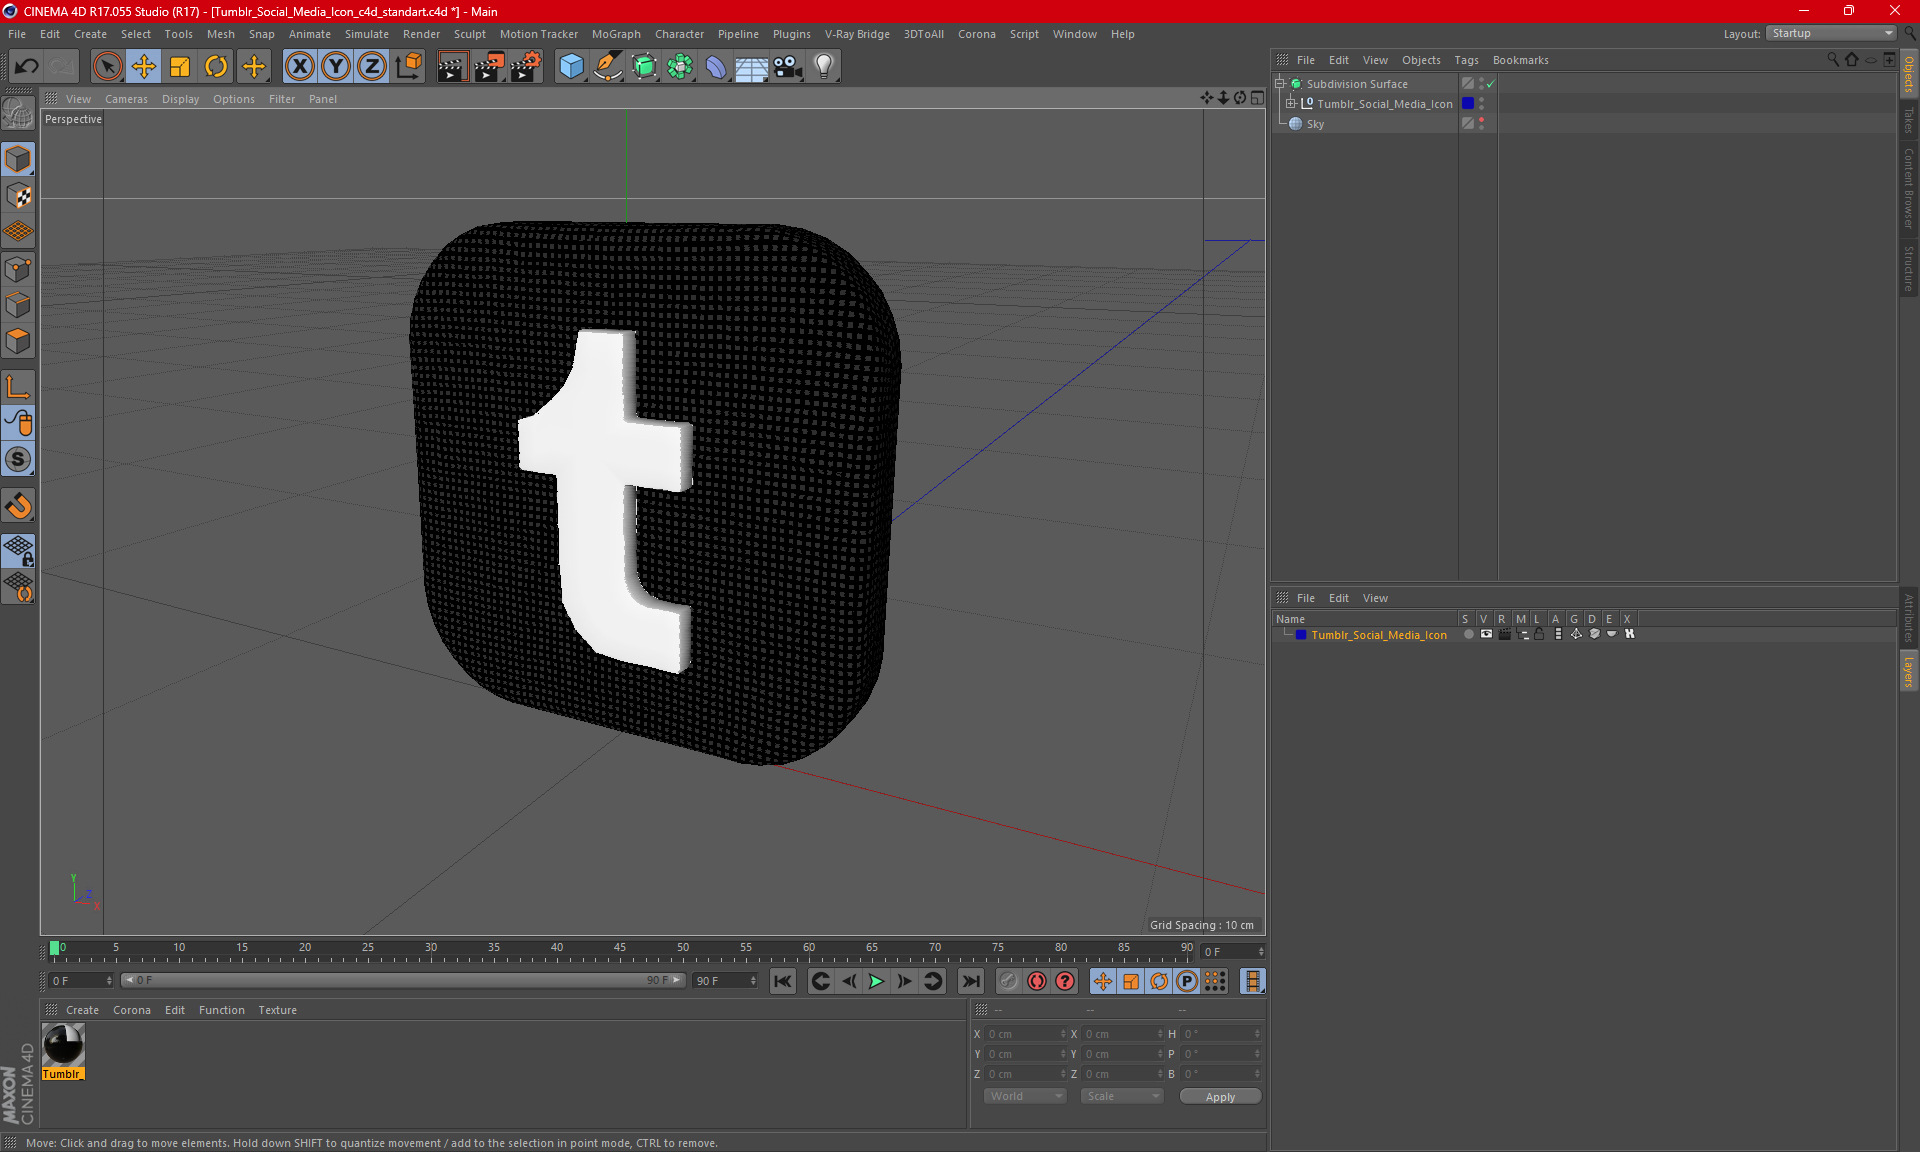
Task: Add a Light object
Action: 823,66
